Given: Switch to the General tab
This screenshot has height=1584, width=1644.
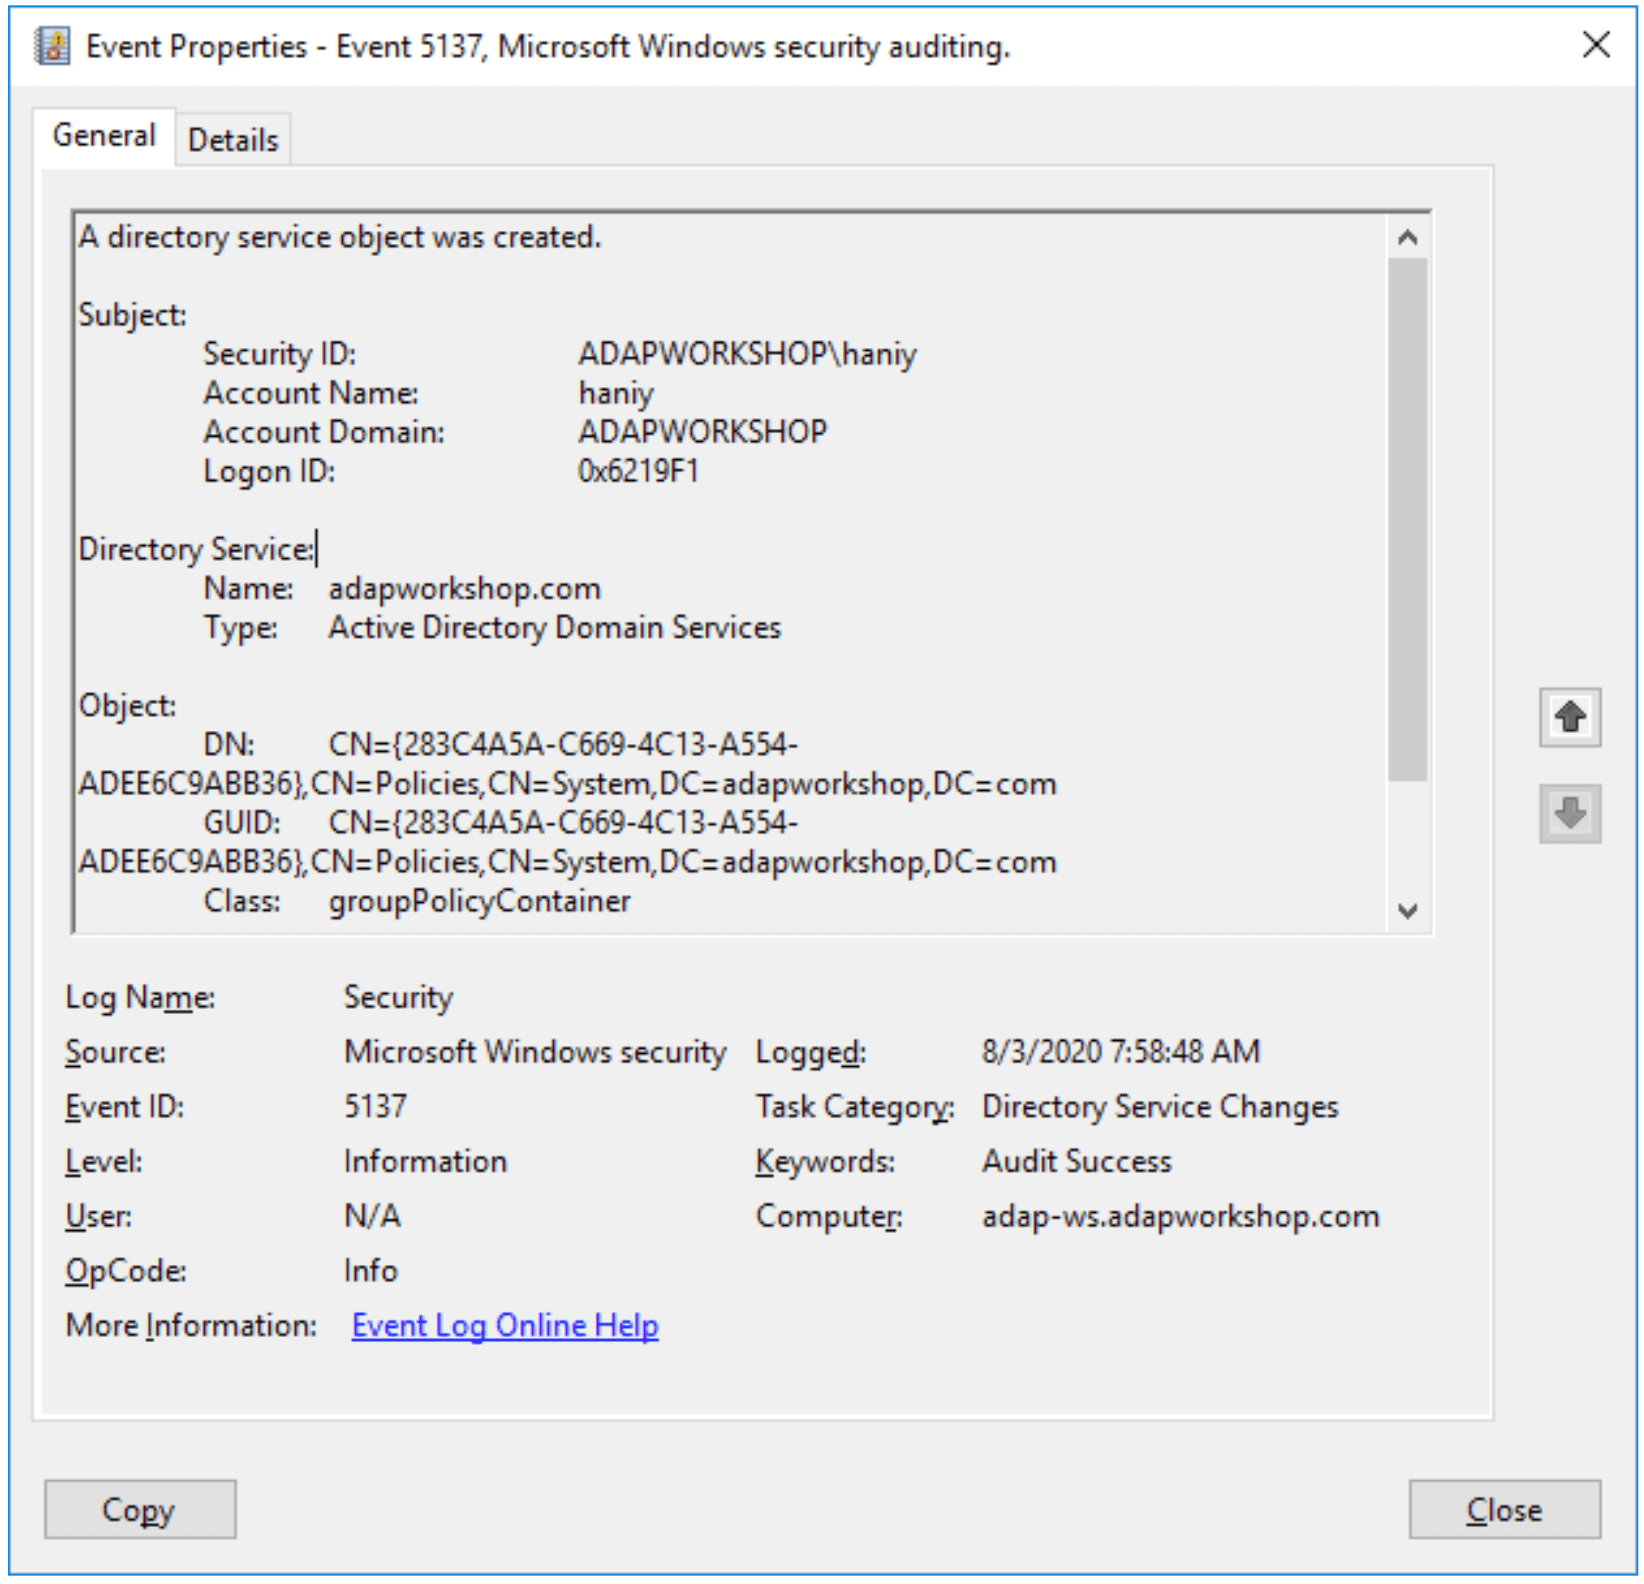Looking at the screenshot, I should 104,135.
